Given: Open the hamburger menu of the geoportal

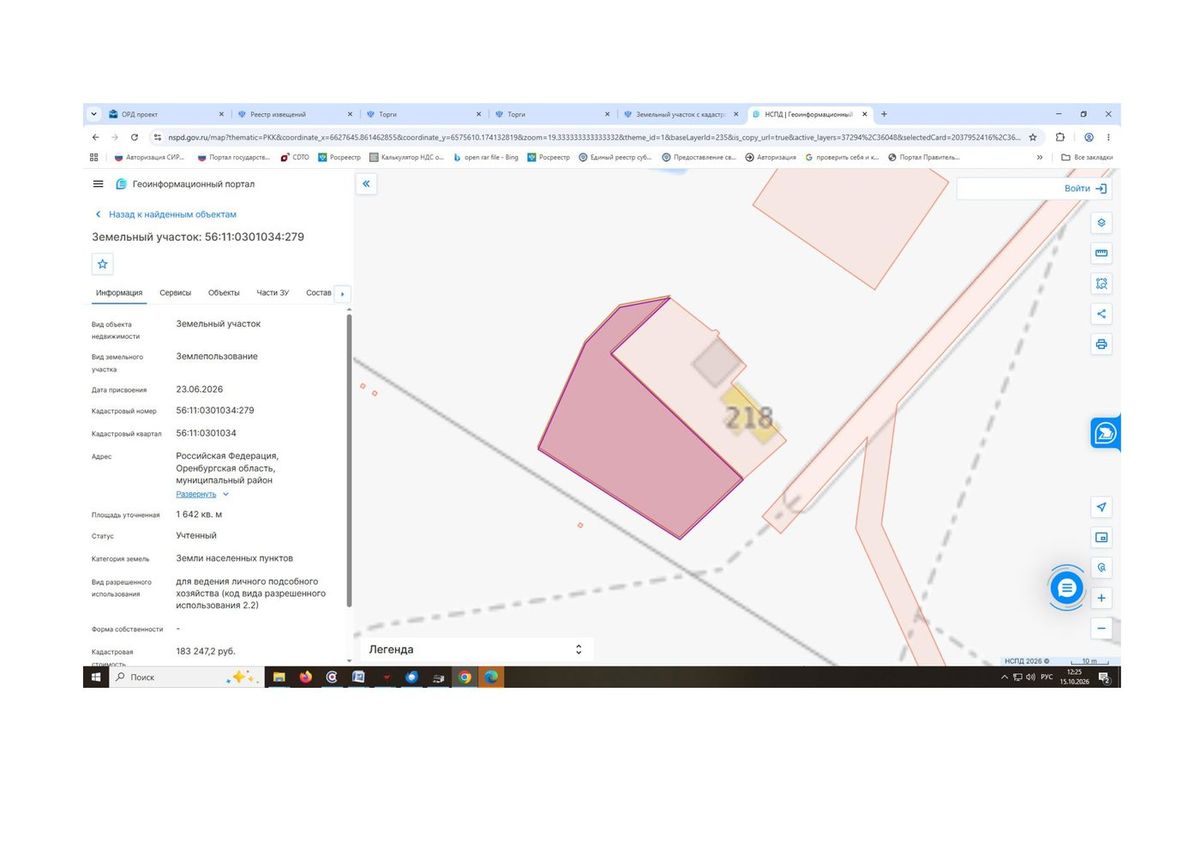Looking at the screenshot, I should click(98, 184).
